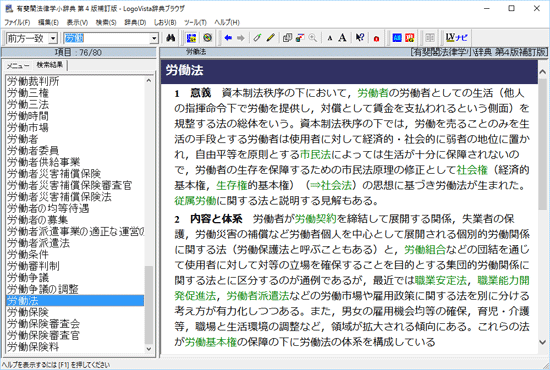Open the LVナビ navigator button
Screen dimensions: 550x370
[456, 38]
